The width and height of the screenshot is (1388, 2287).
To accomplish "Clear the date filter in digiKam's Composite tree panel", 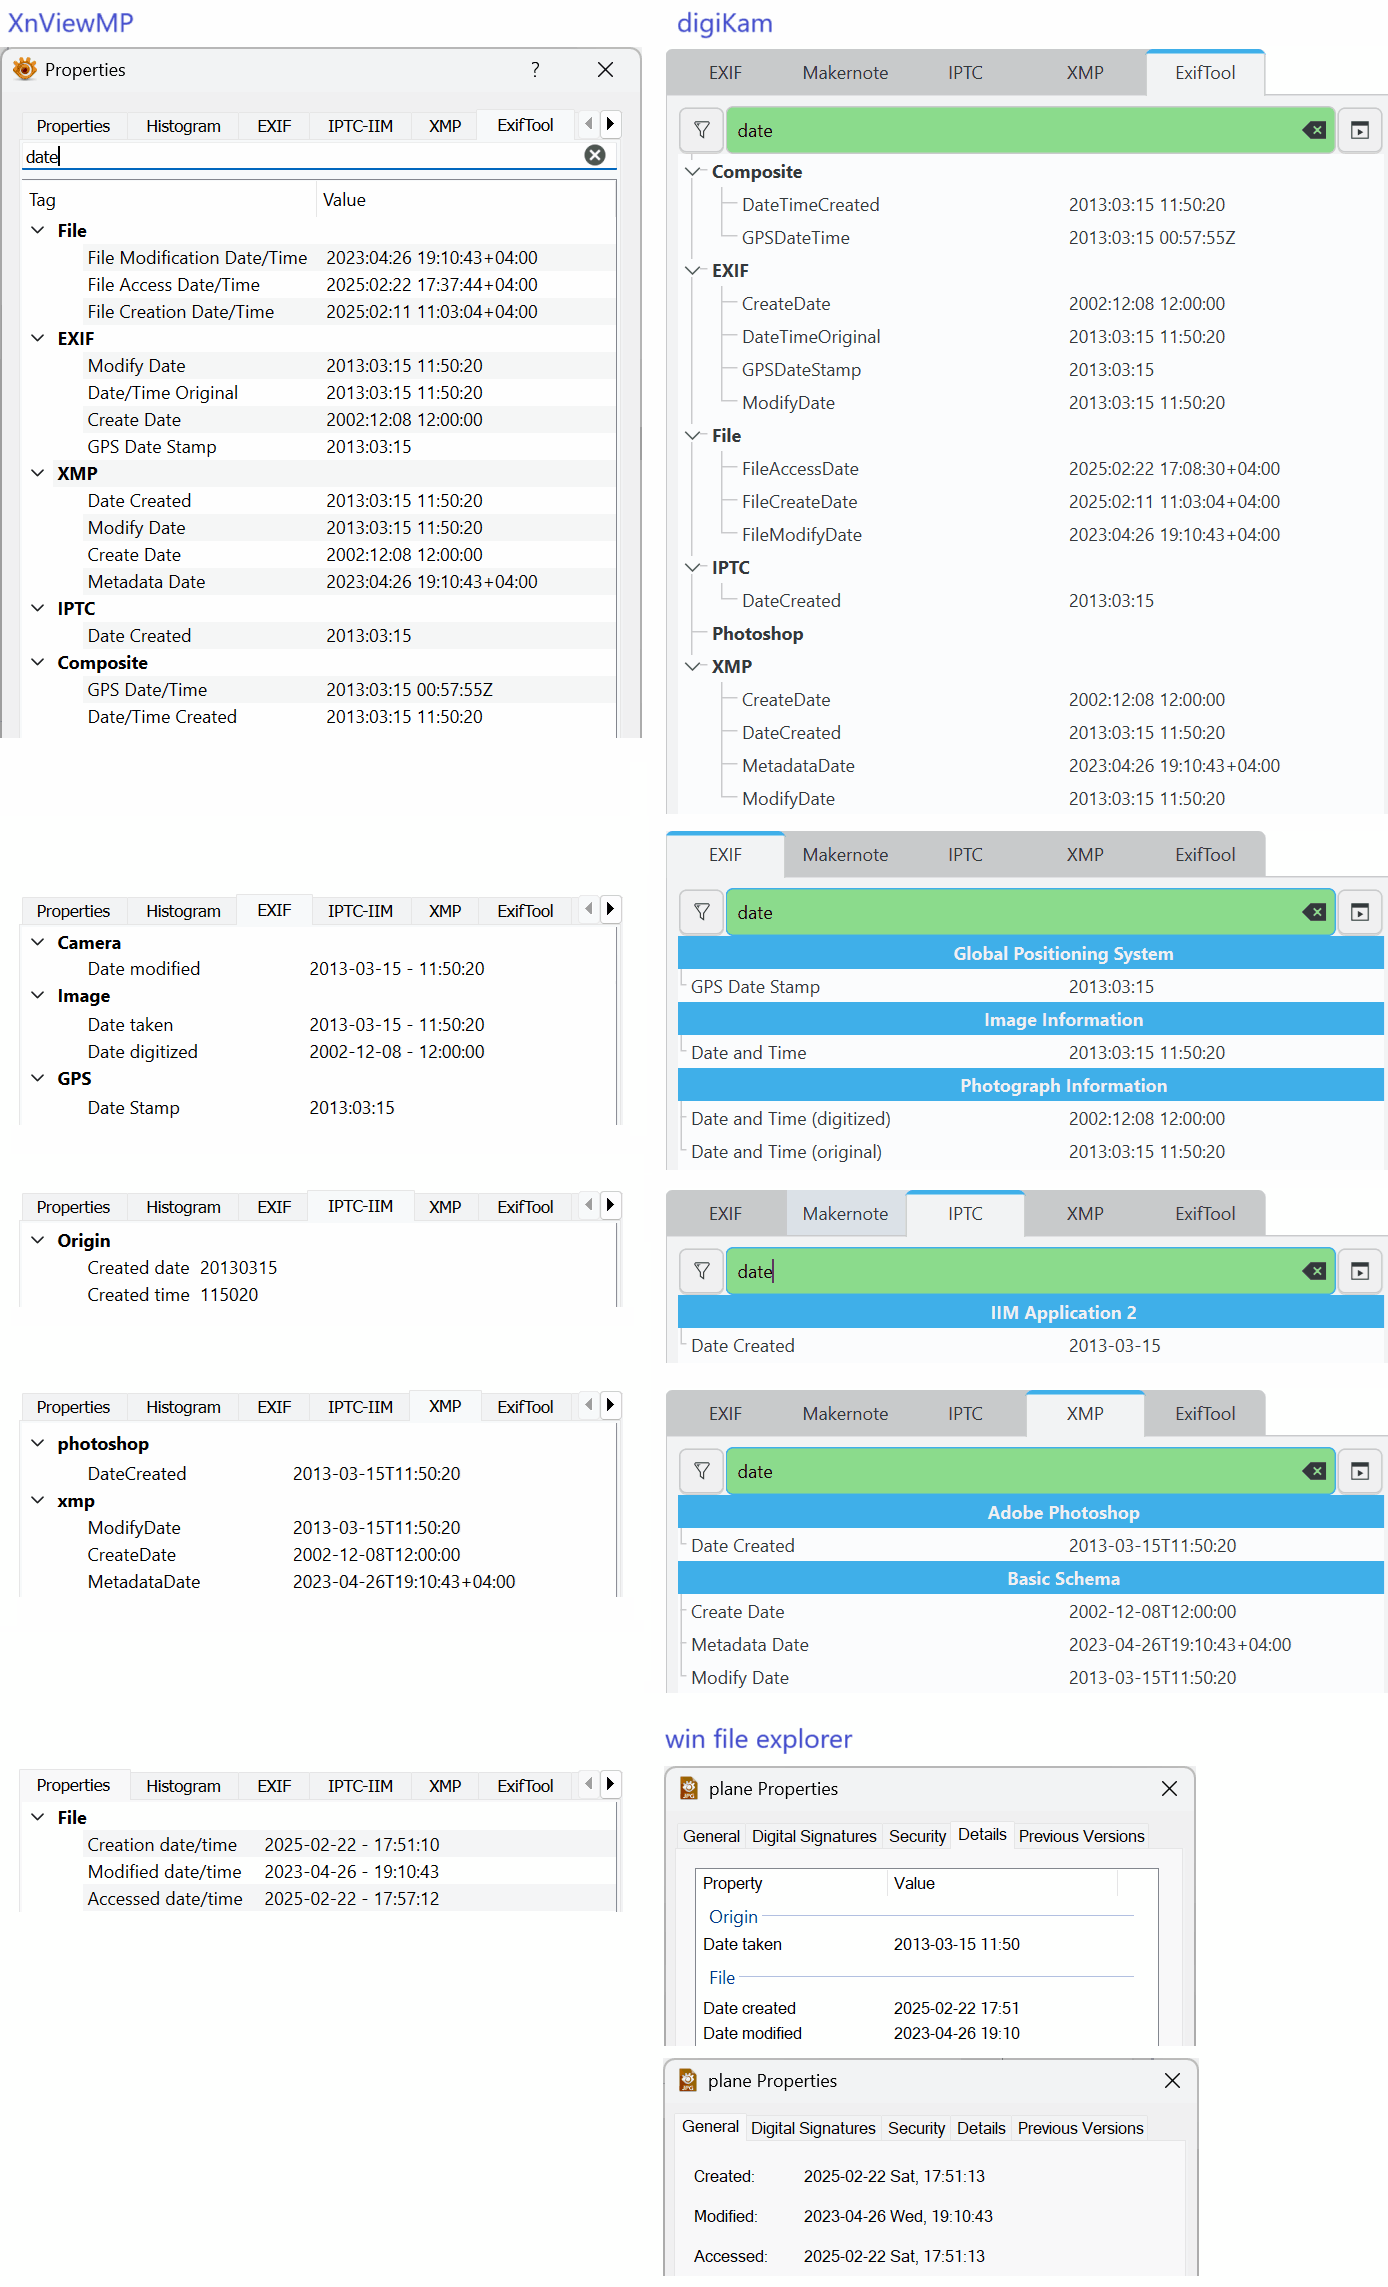I will point(1314,130).
